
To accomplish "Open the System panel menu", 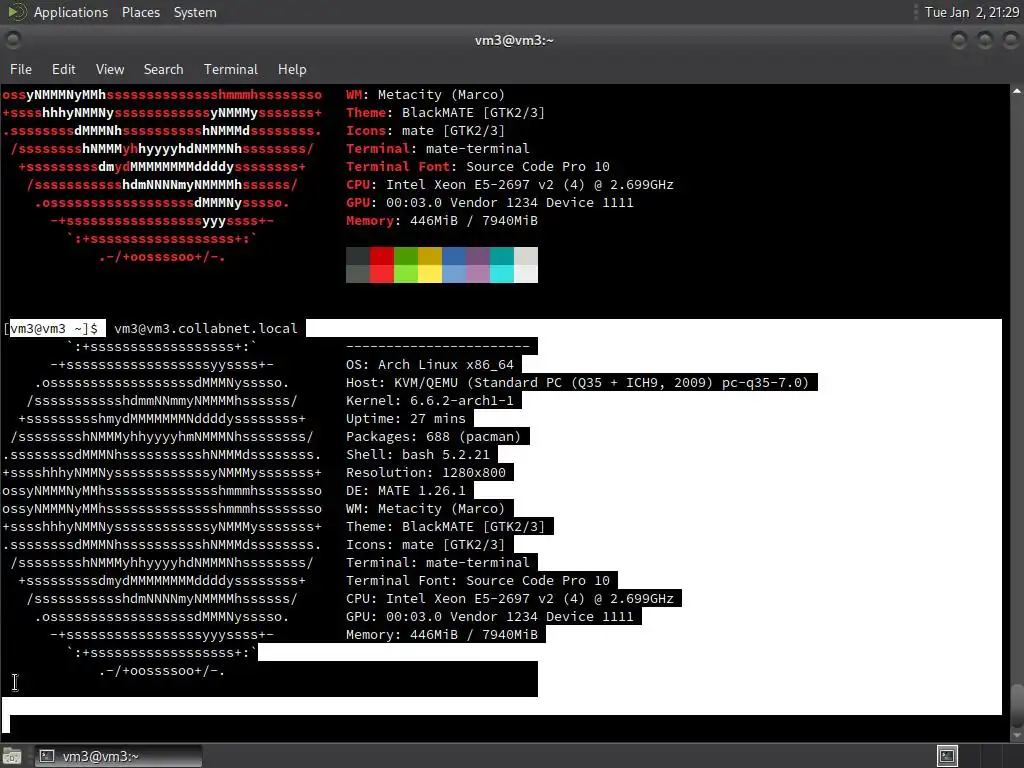I will pos(195,12).
